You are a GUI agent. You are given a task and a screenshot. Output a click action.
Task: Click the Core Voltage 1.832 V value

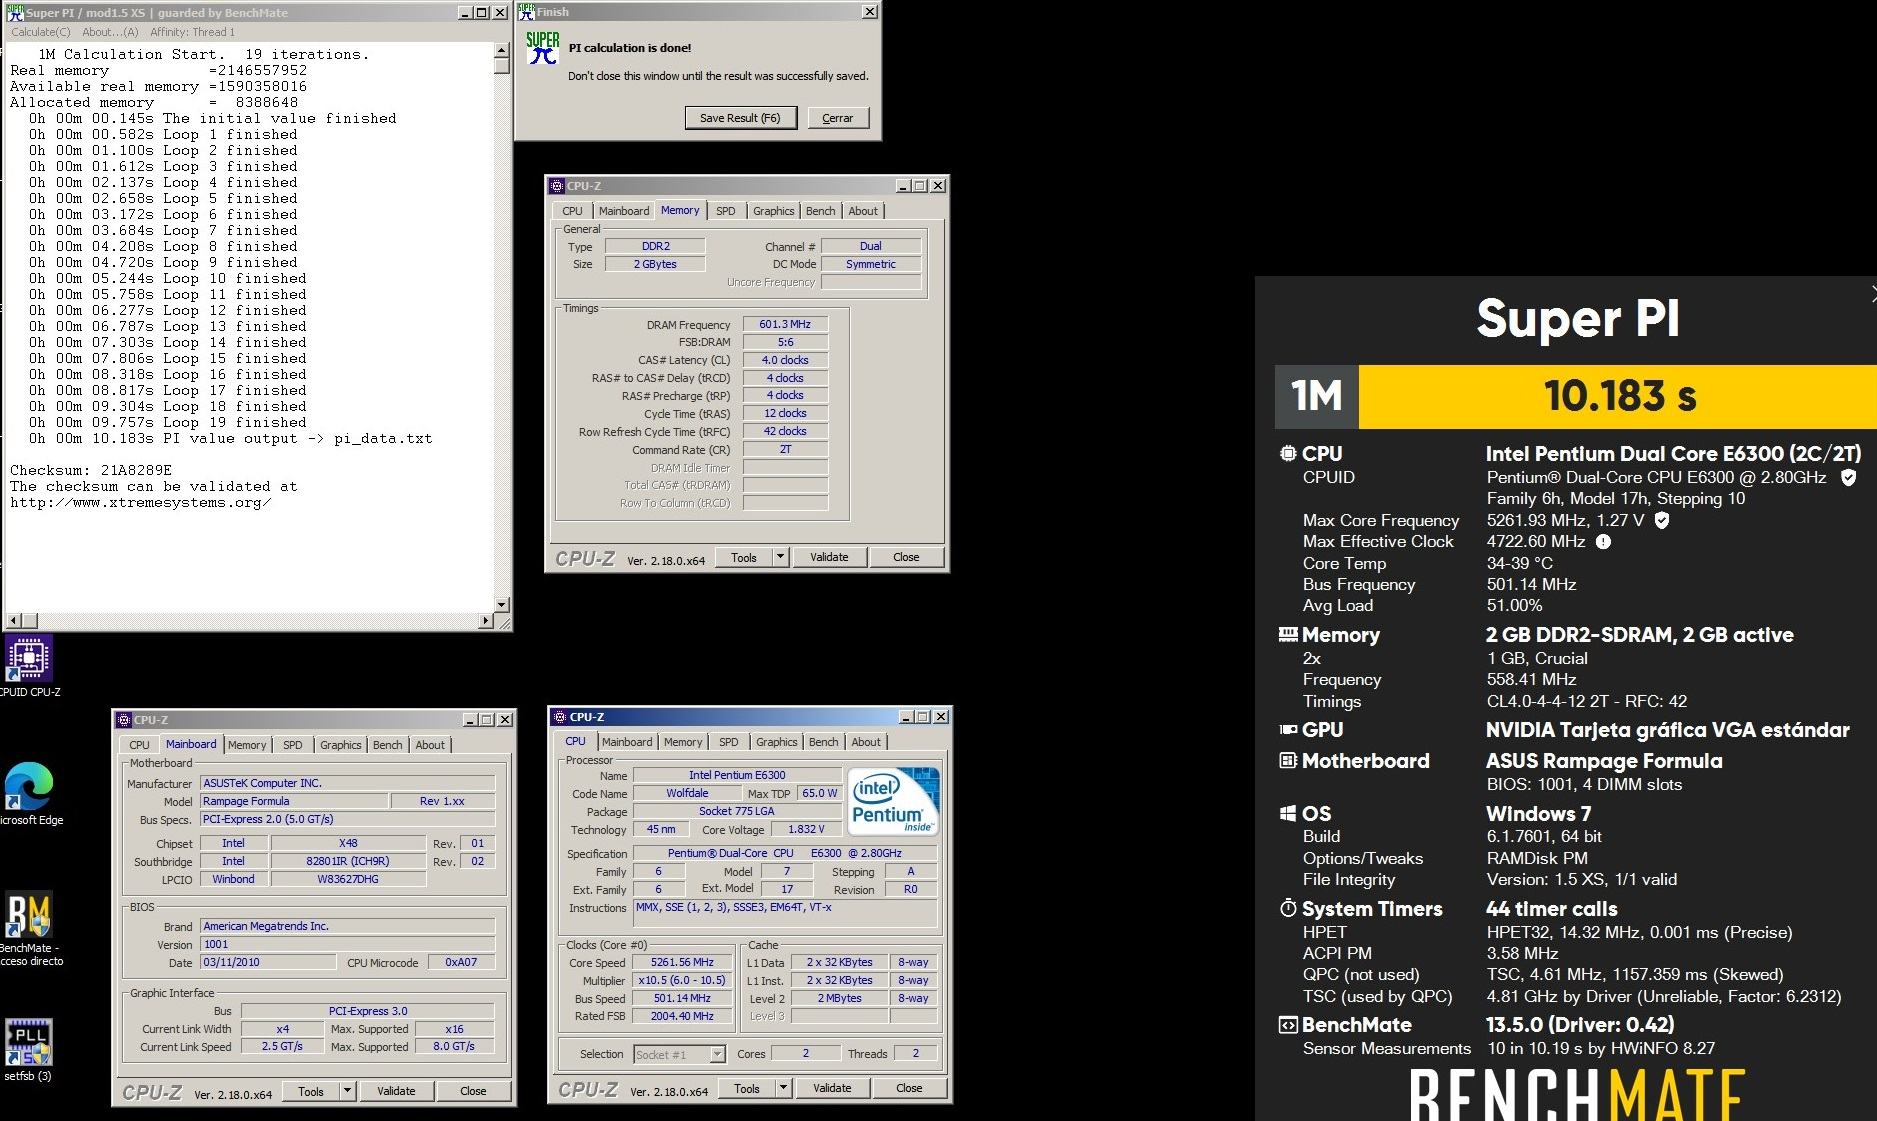click(x=805, y=829)
